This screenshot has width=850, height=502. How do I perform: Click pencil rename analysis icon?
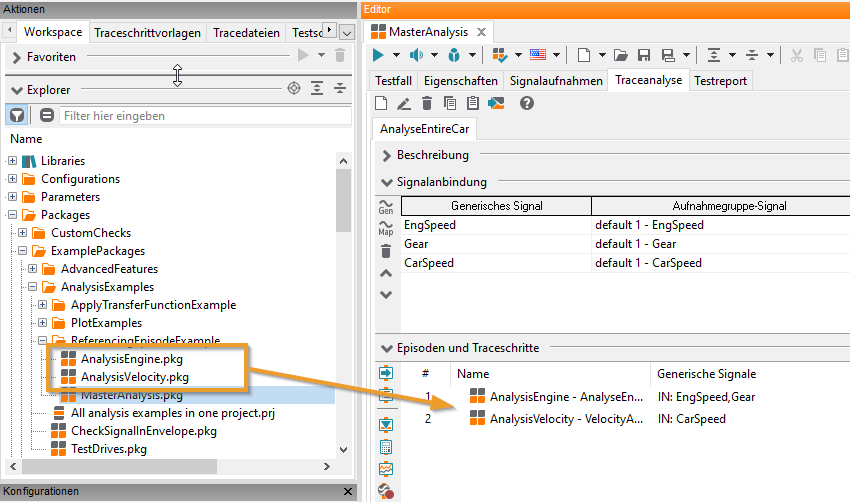[403, 103]
